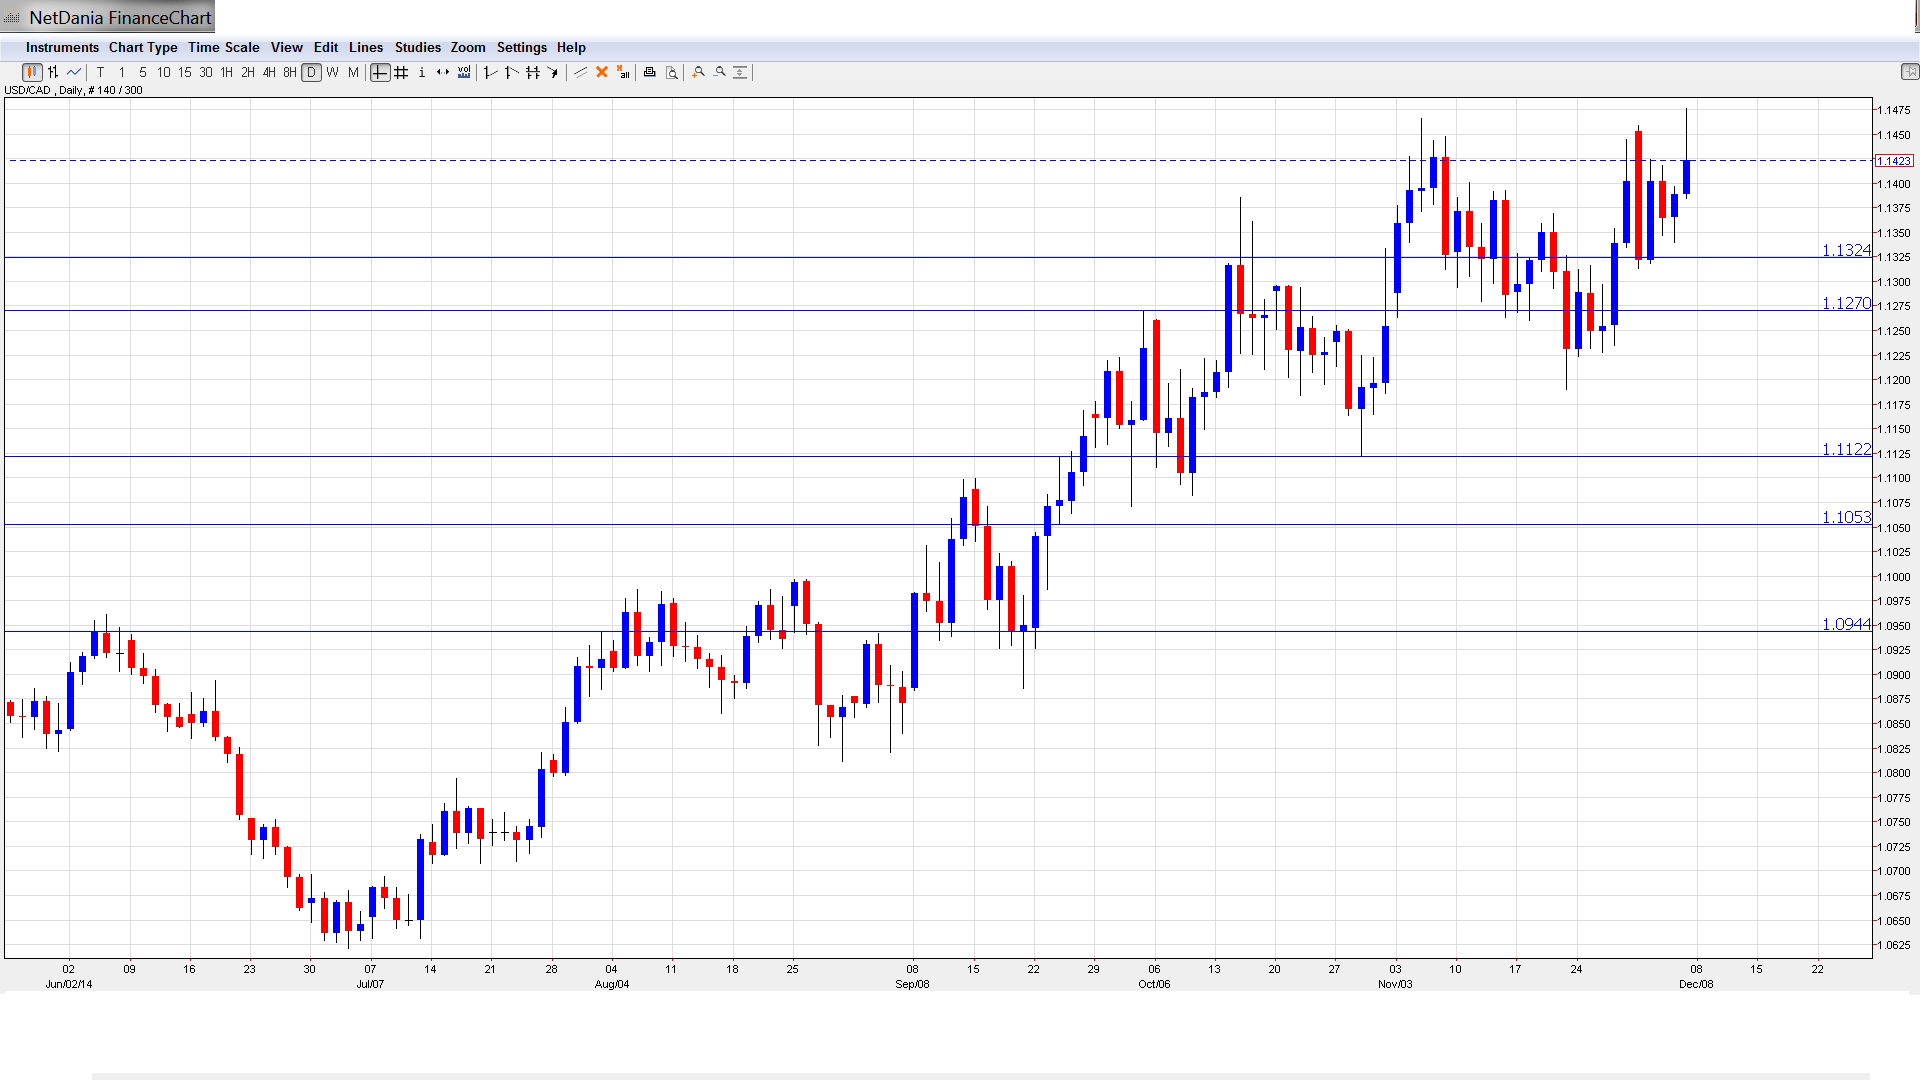Click the 1.1423 current price label

coord(1894,161)
